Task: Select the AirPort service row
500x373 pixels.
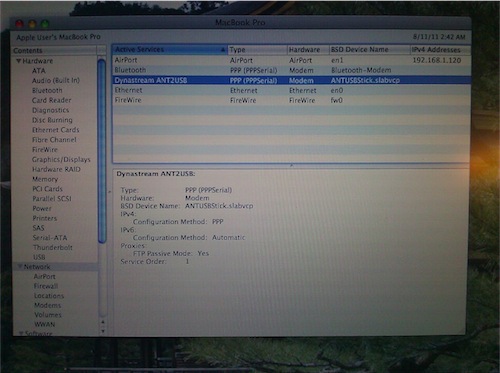Action: pyautogui.click(x=292, y=60)
